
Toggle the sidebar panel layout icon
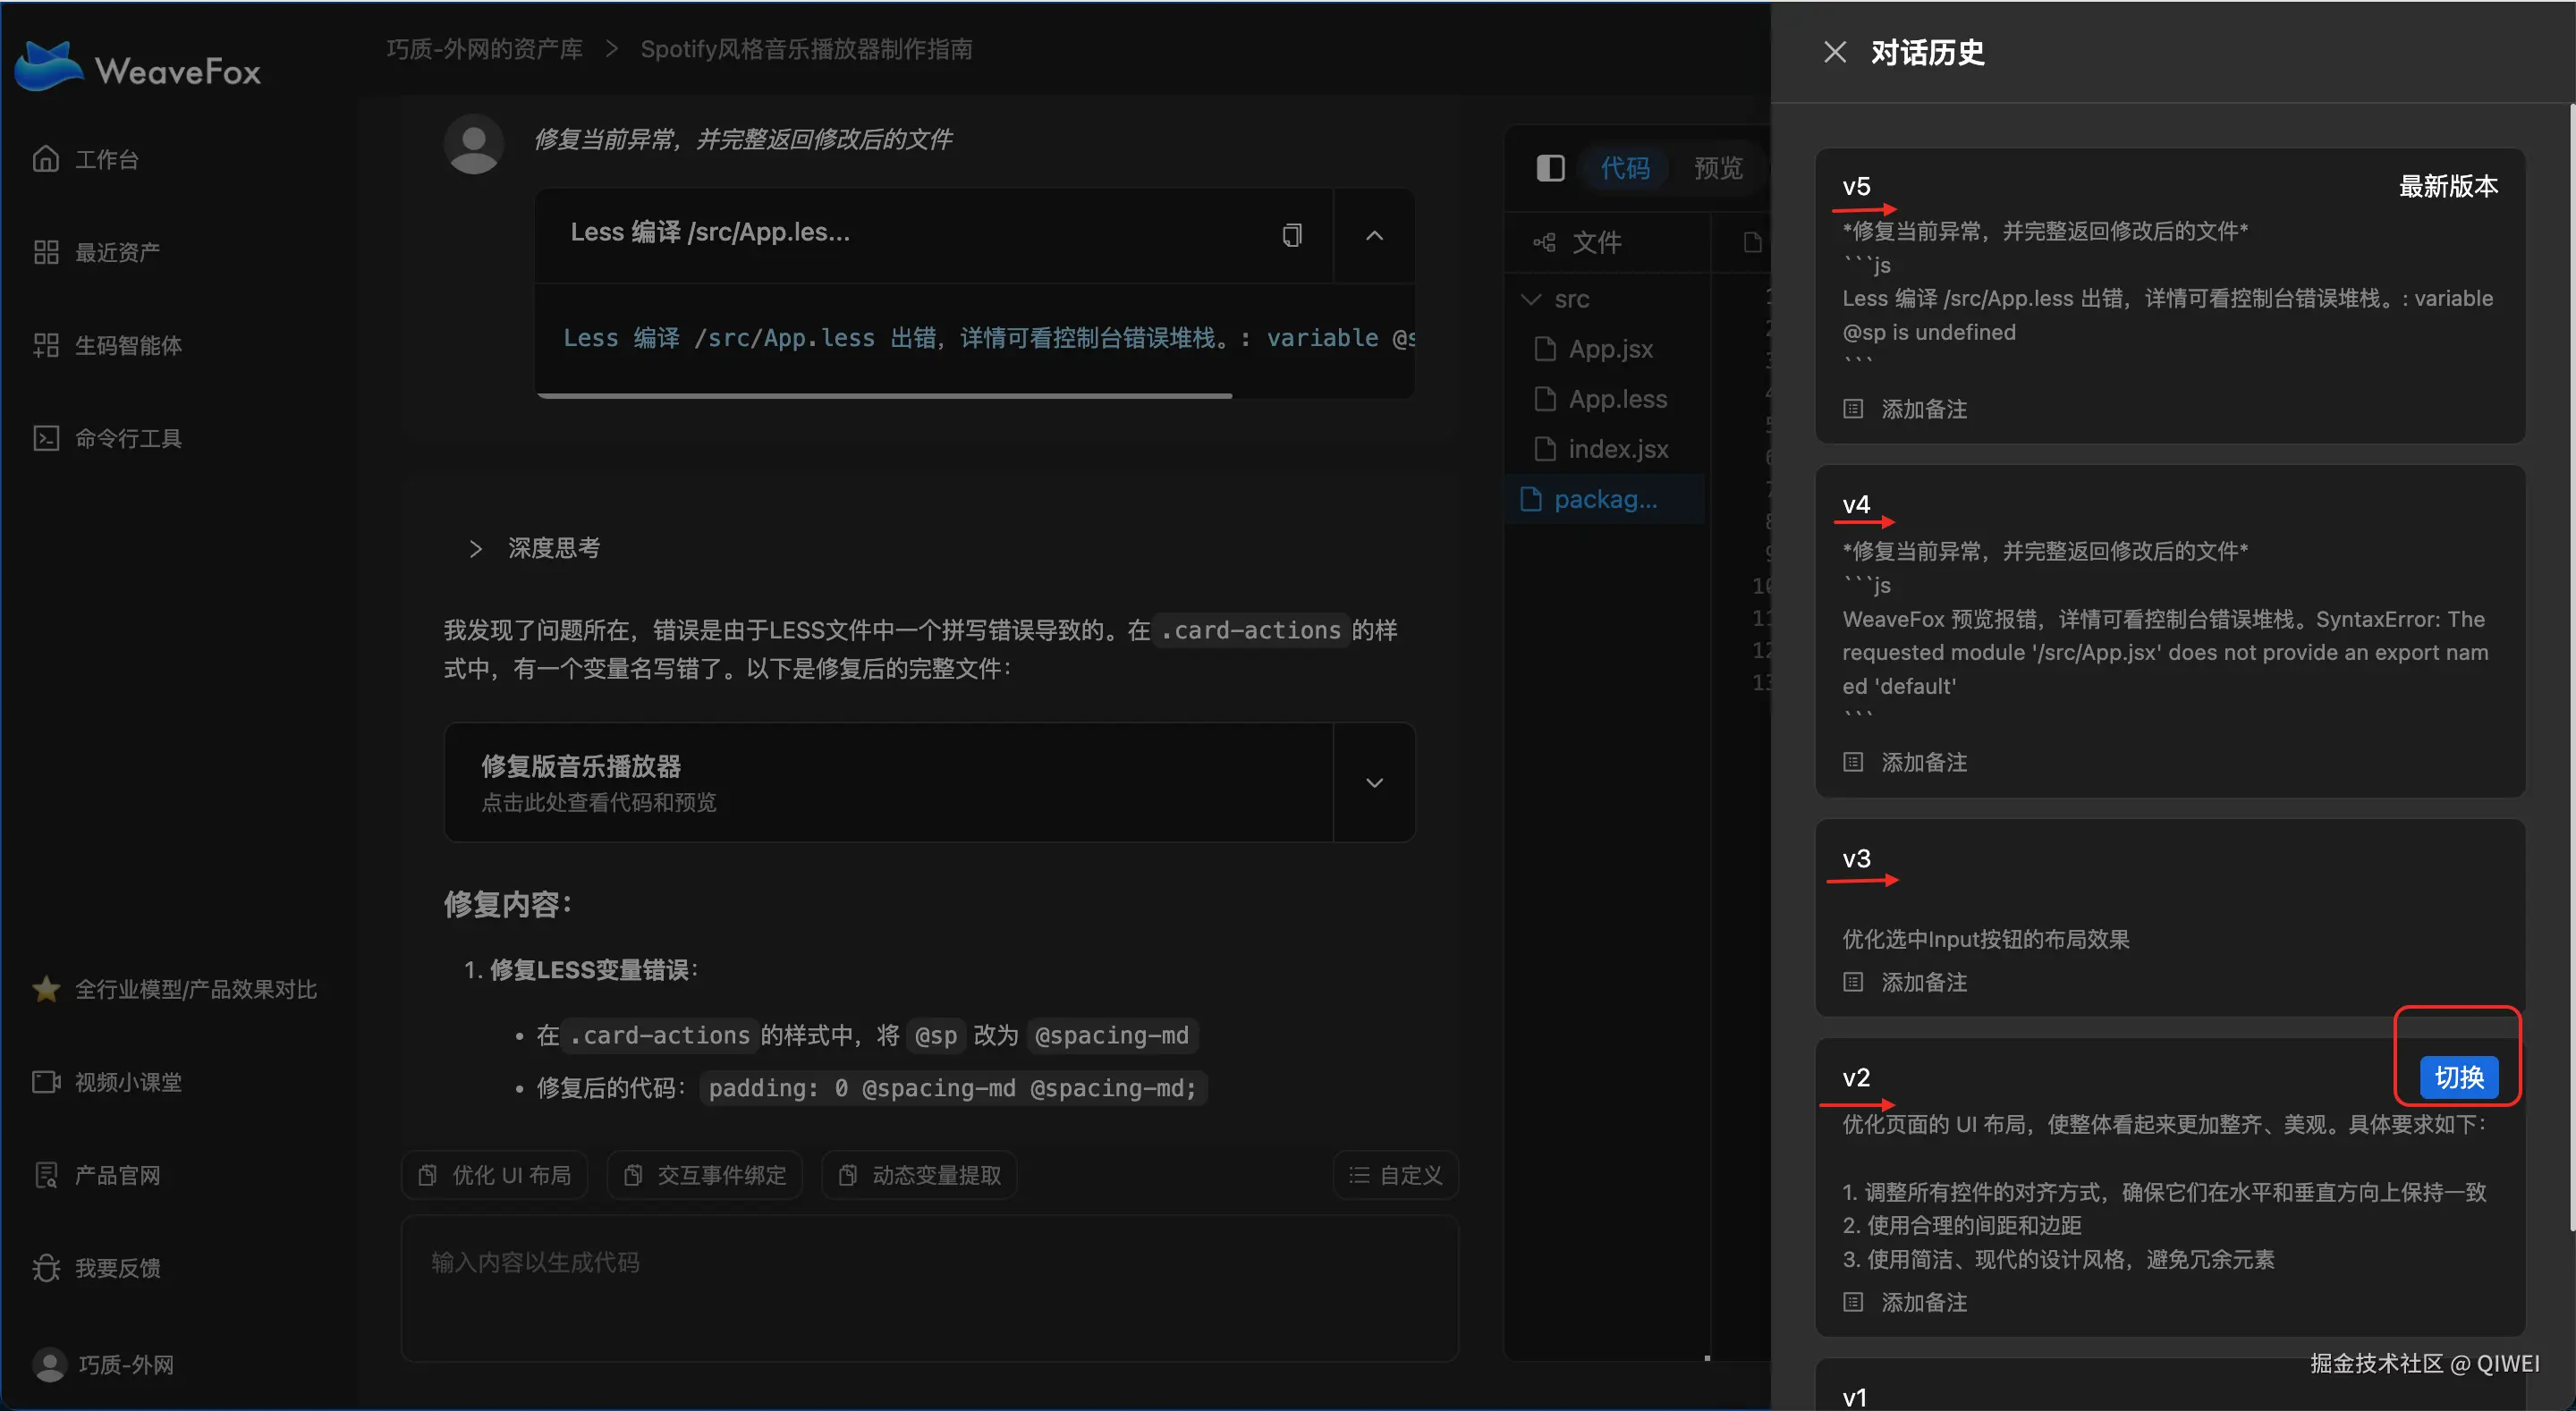1550,168
